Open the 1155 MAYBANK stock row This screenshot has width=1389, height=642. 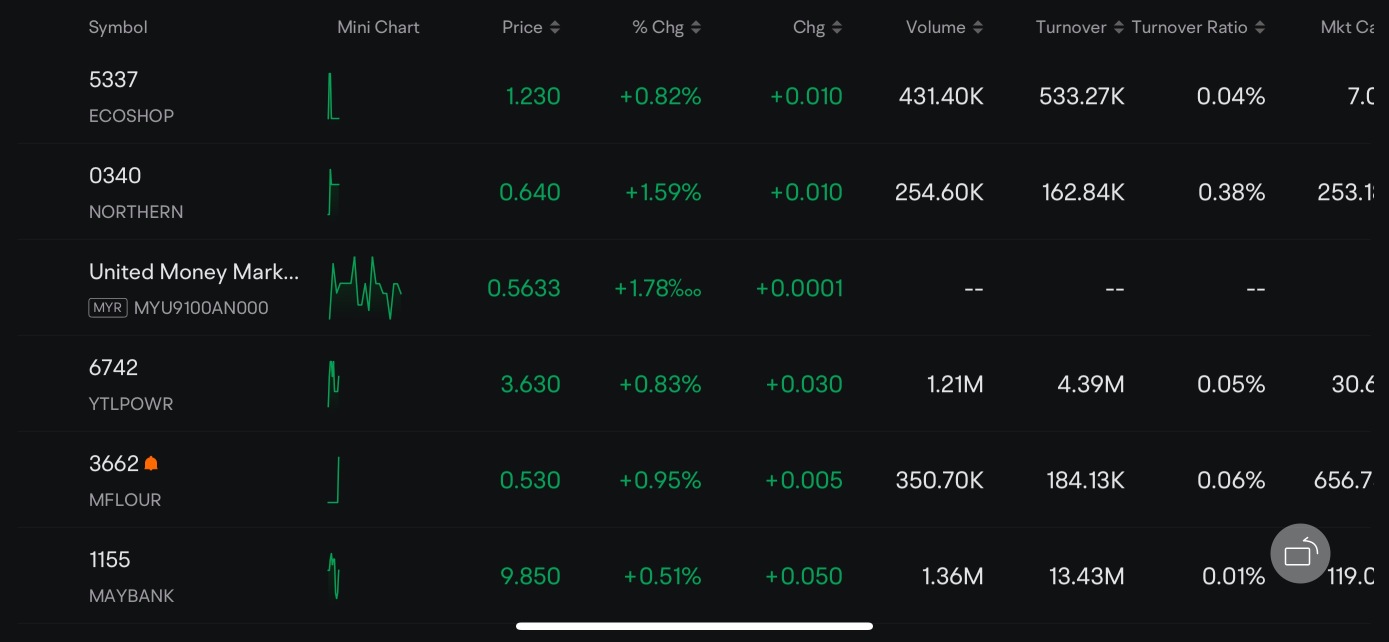pos(694,576)
